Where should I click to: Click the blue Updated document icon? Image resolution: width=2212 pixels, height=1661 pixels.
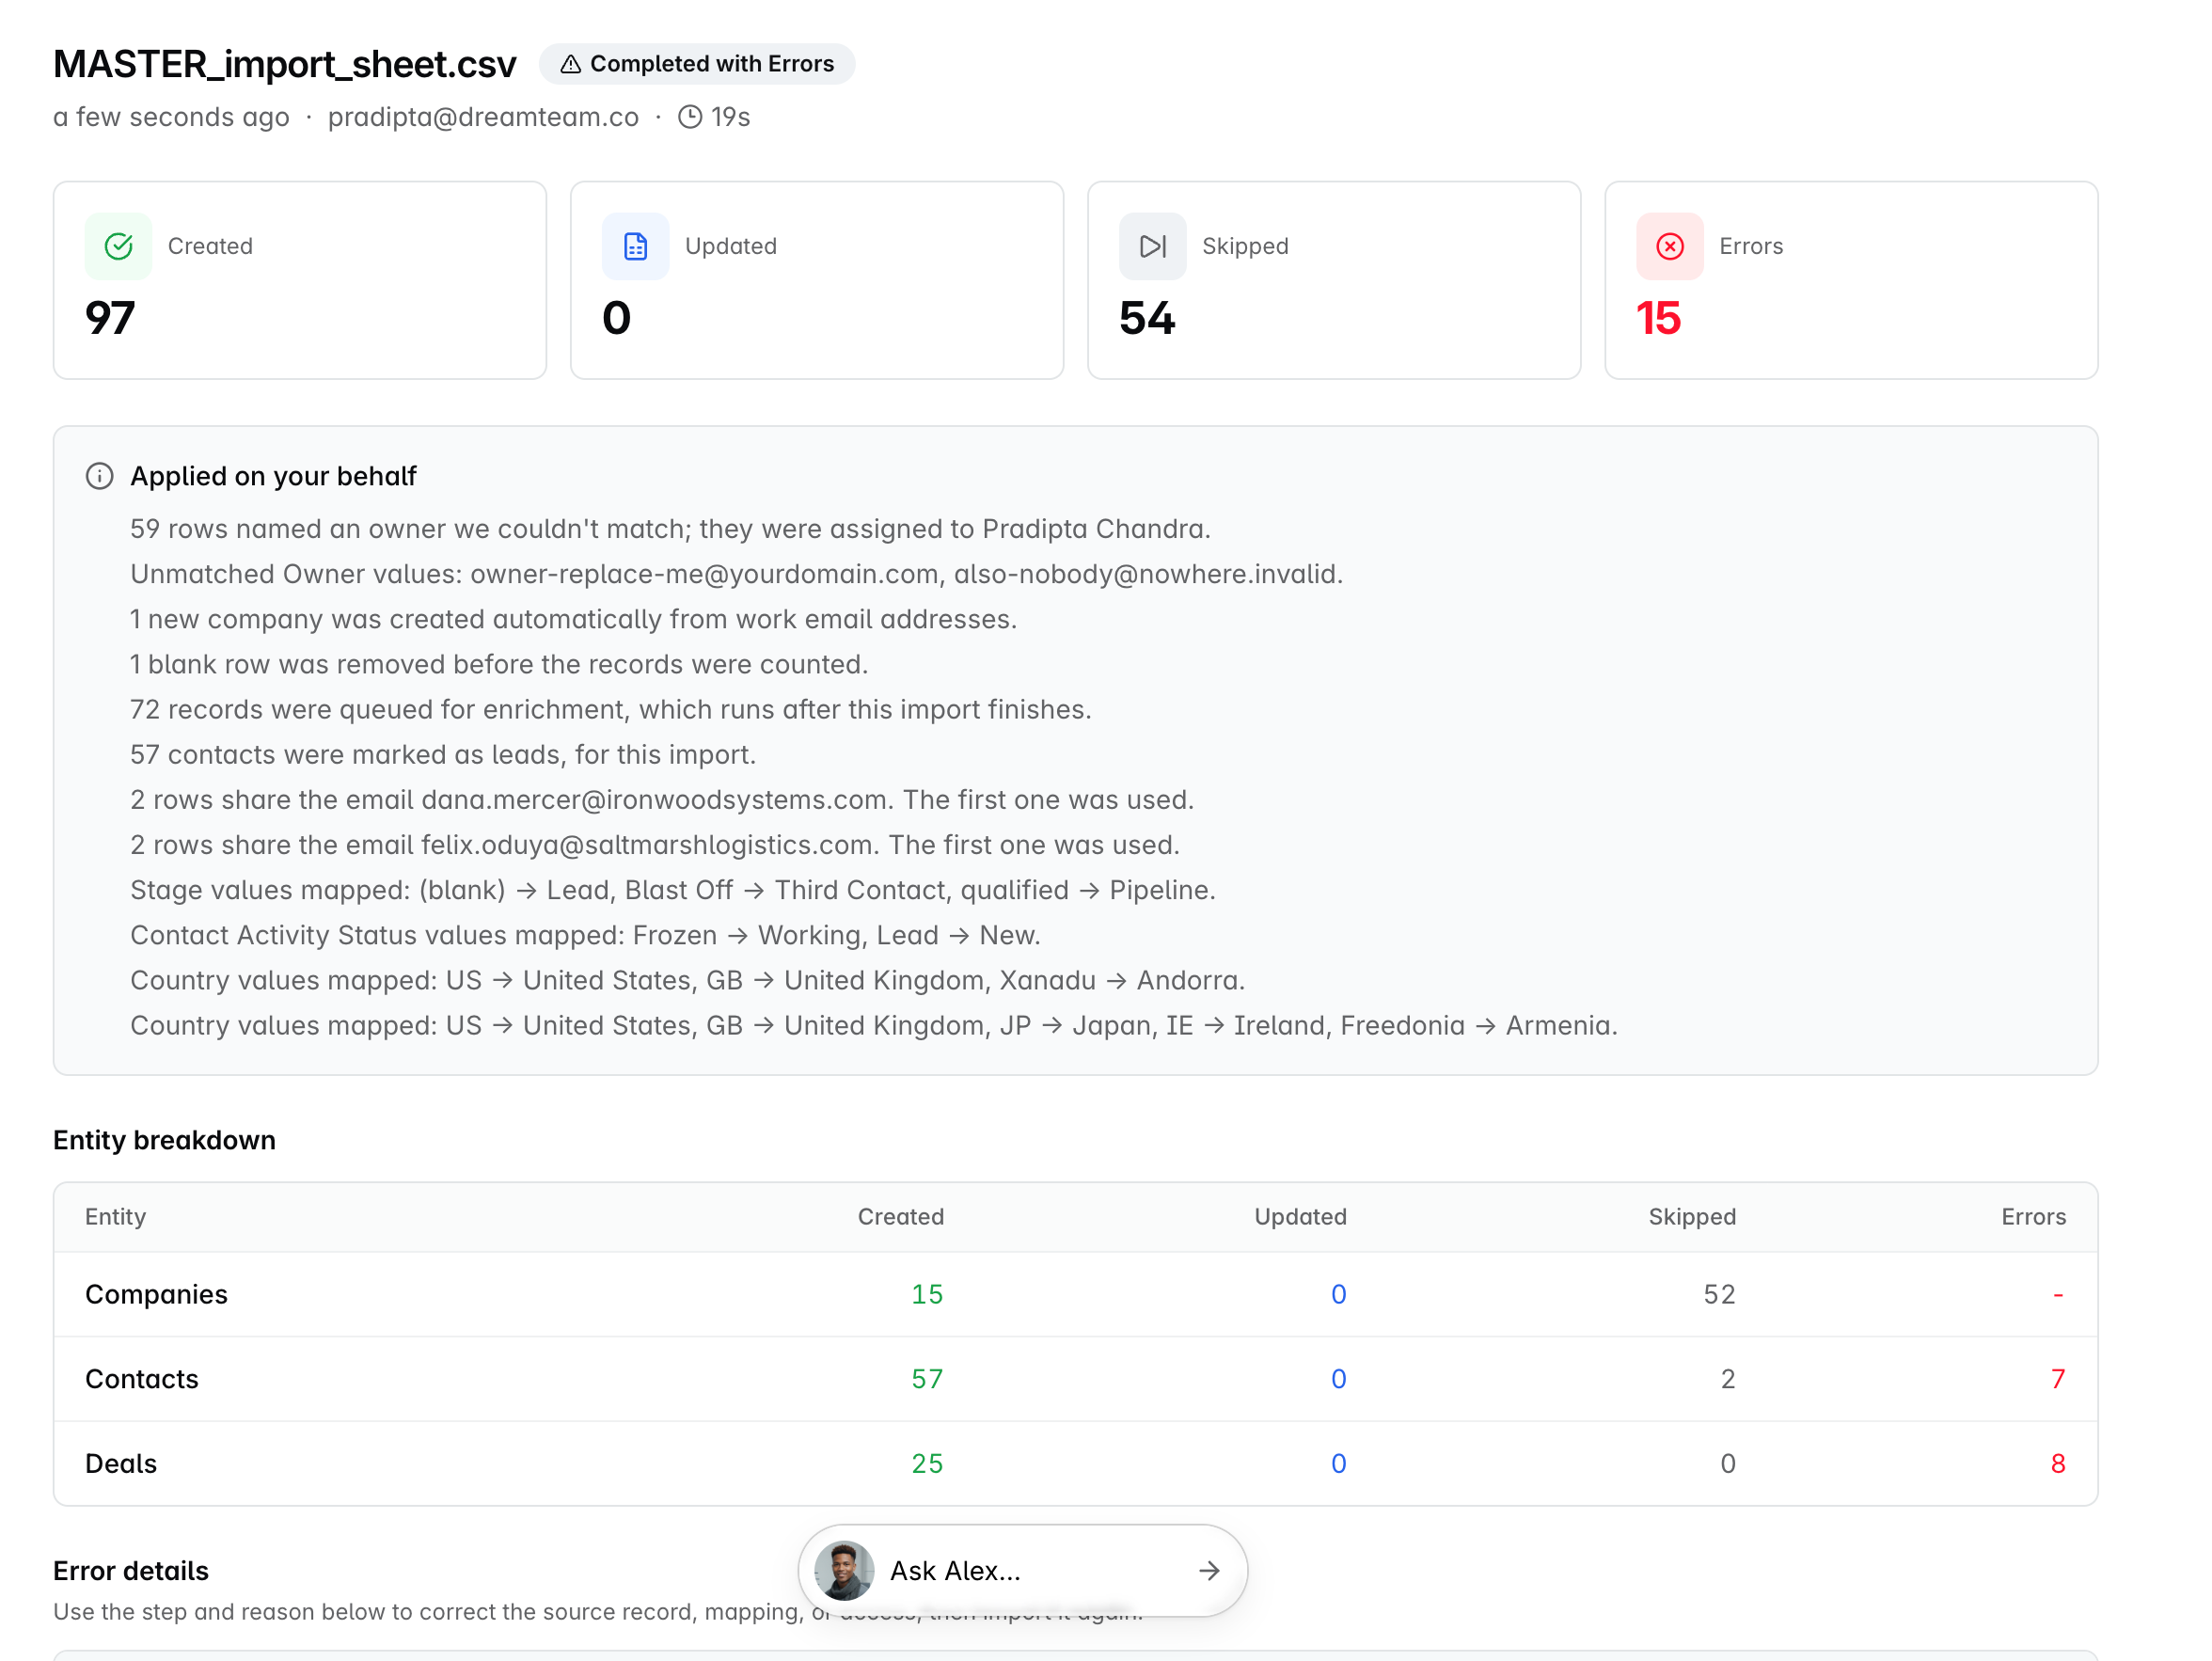[x=635, y=246]
